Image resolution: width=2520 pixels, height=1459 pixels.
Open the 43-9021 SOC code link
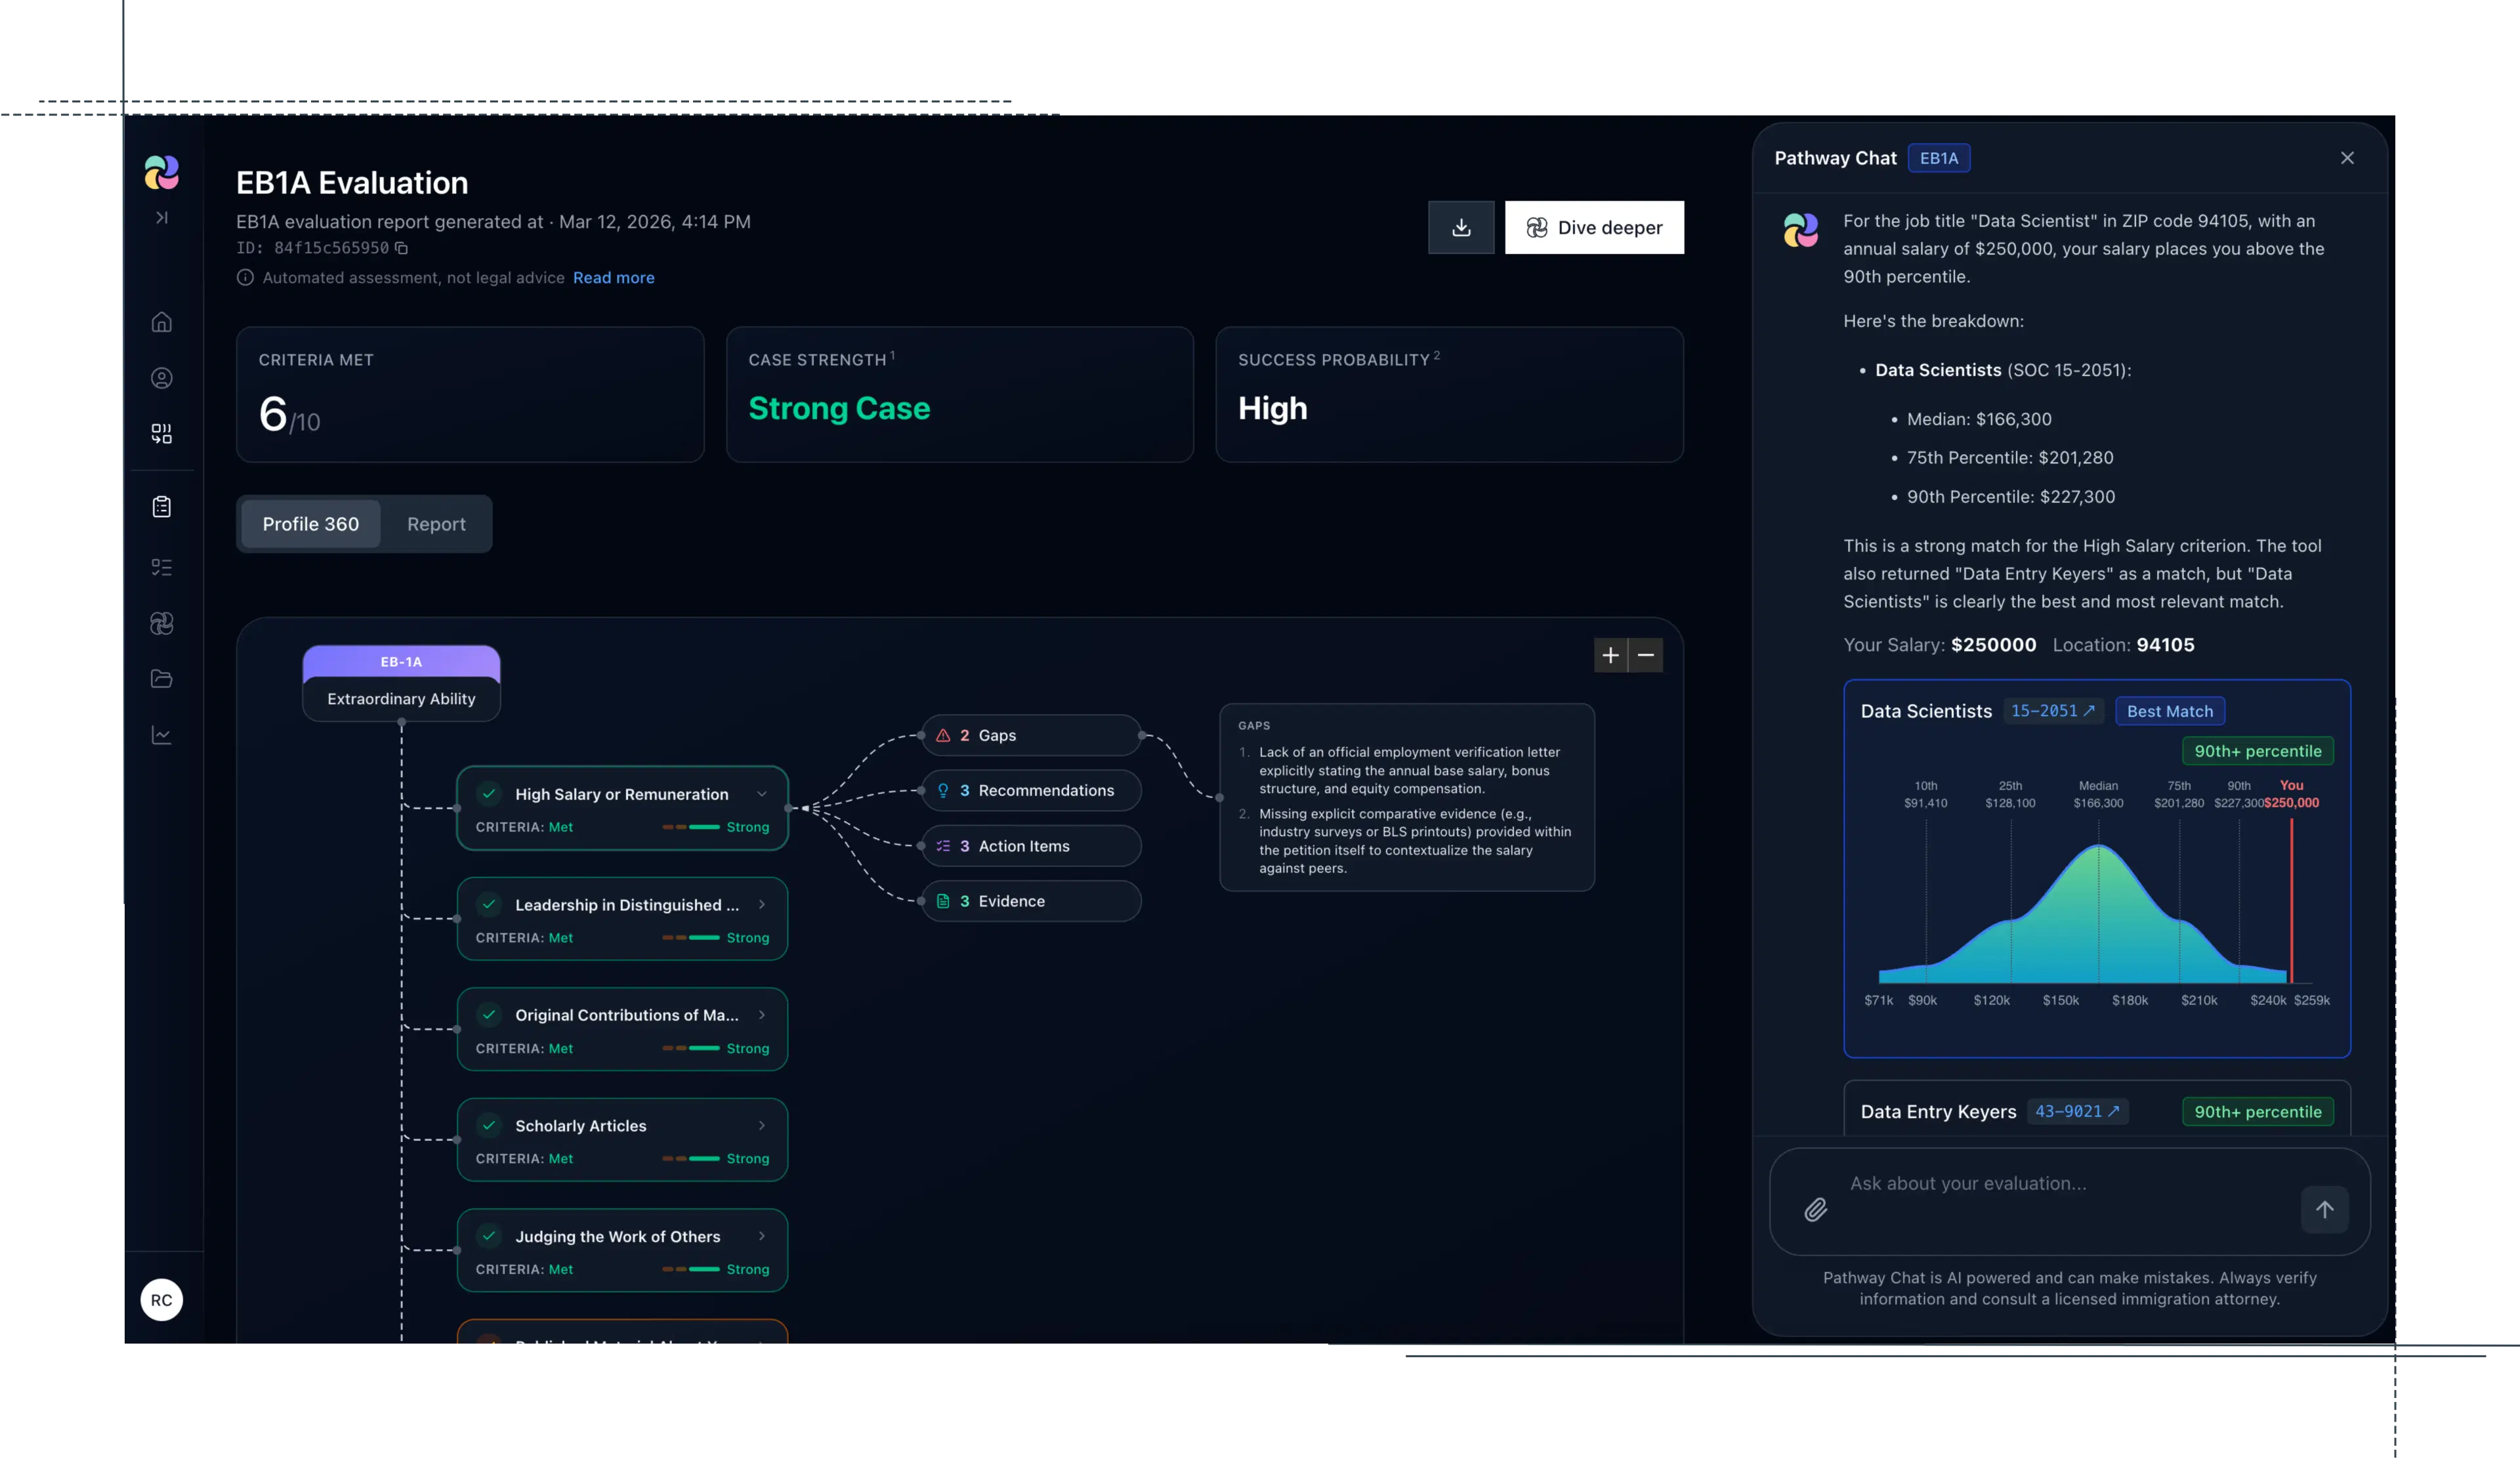[2077, 1111]
